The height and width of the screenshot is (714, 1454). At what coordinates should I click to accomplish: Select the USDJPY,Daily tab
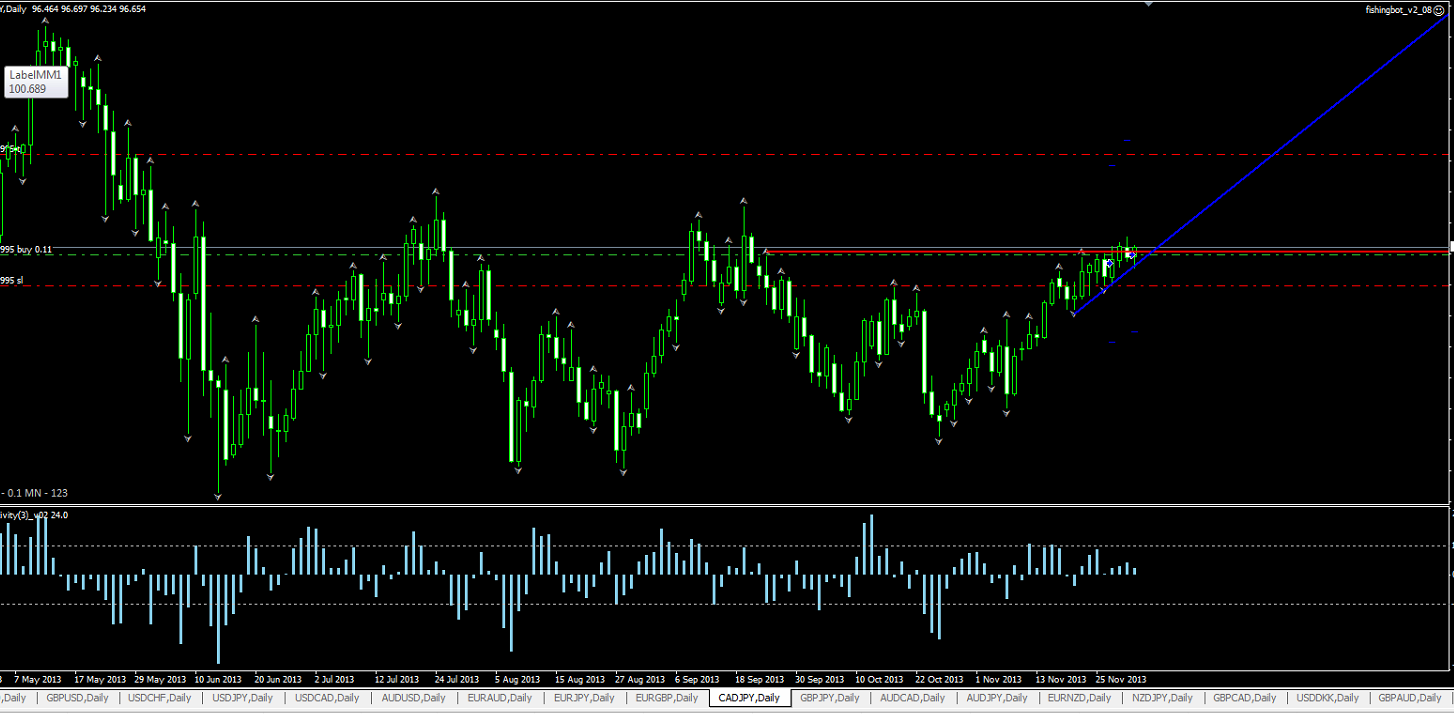click(243, 698)
